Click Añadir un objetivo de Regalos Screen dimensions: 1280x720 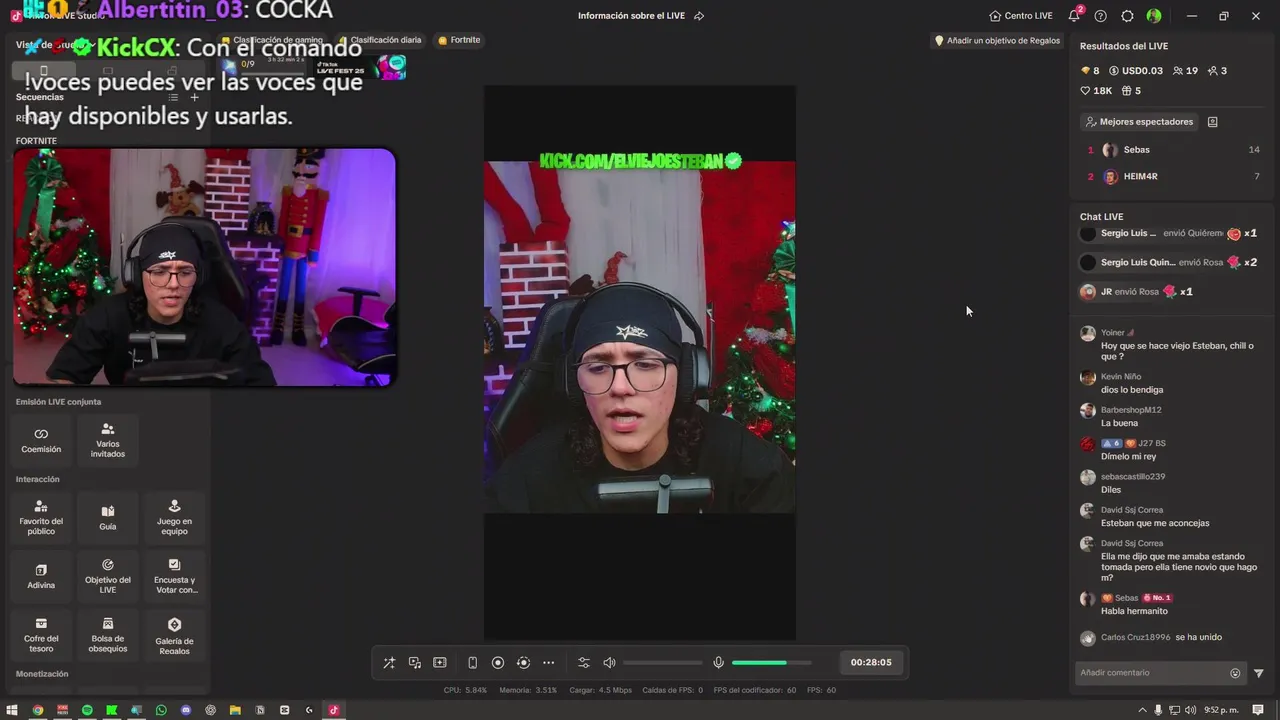point(997,41)
